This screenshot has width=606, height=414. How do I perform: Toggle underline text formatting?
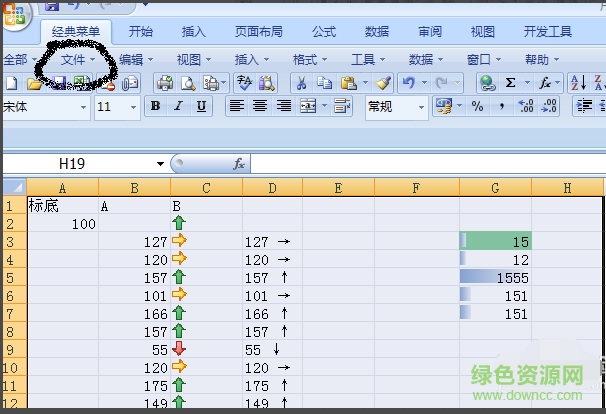(x=201, y=106)
